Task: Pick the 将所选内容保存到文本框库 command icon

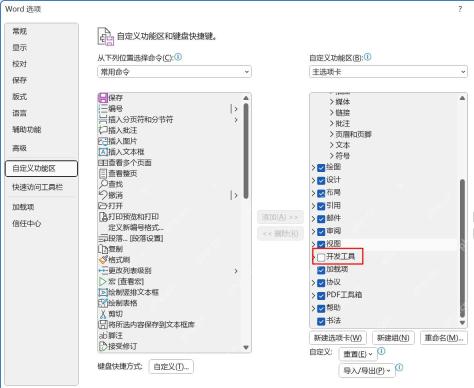Action: 103,325
